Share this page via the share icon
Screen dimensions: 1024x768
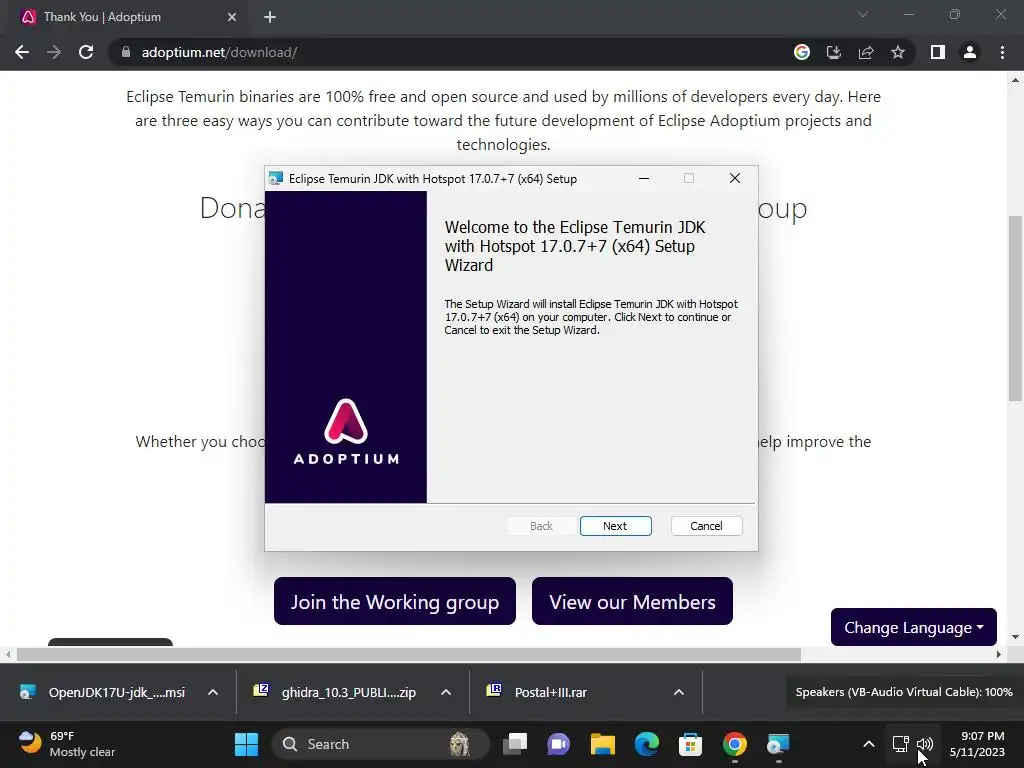tap(866, 52)
